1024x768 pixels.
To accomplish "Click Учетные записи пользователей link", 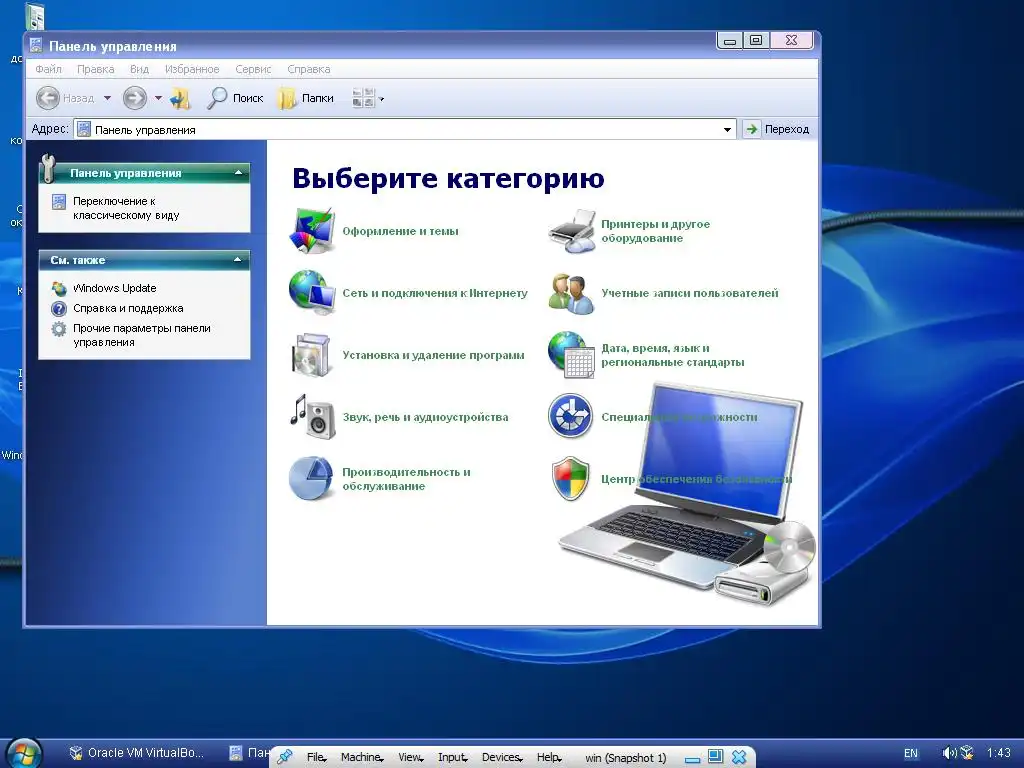I will point(690,293).
